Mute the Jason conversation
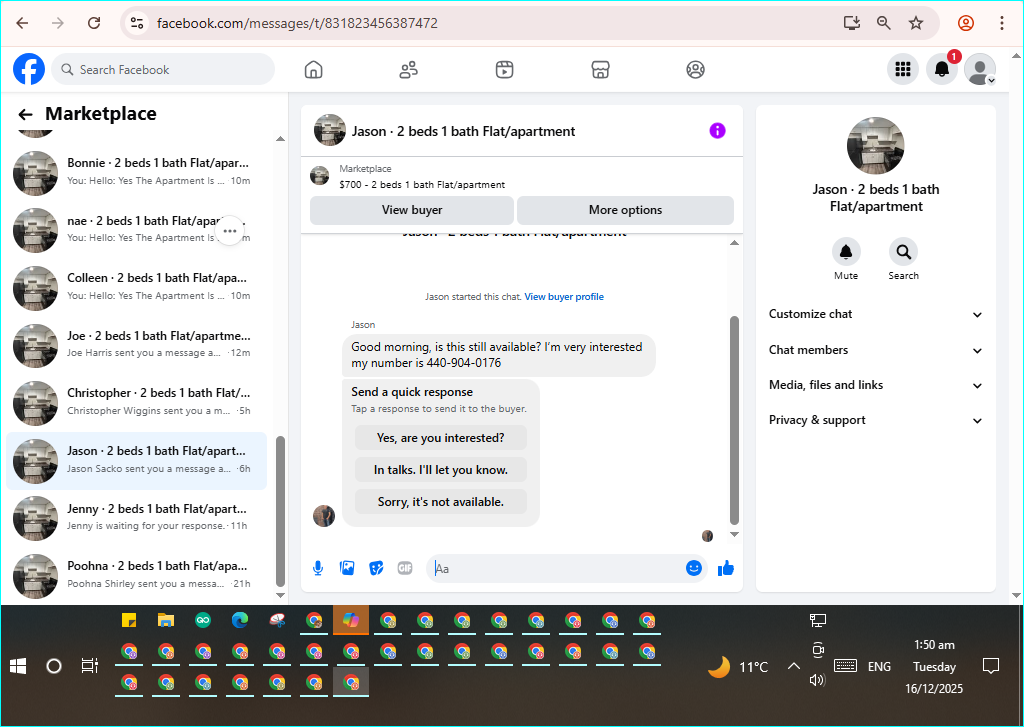The image size is (1024, 727). [x=846, y=251]
